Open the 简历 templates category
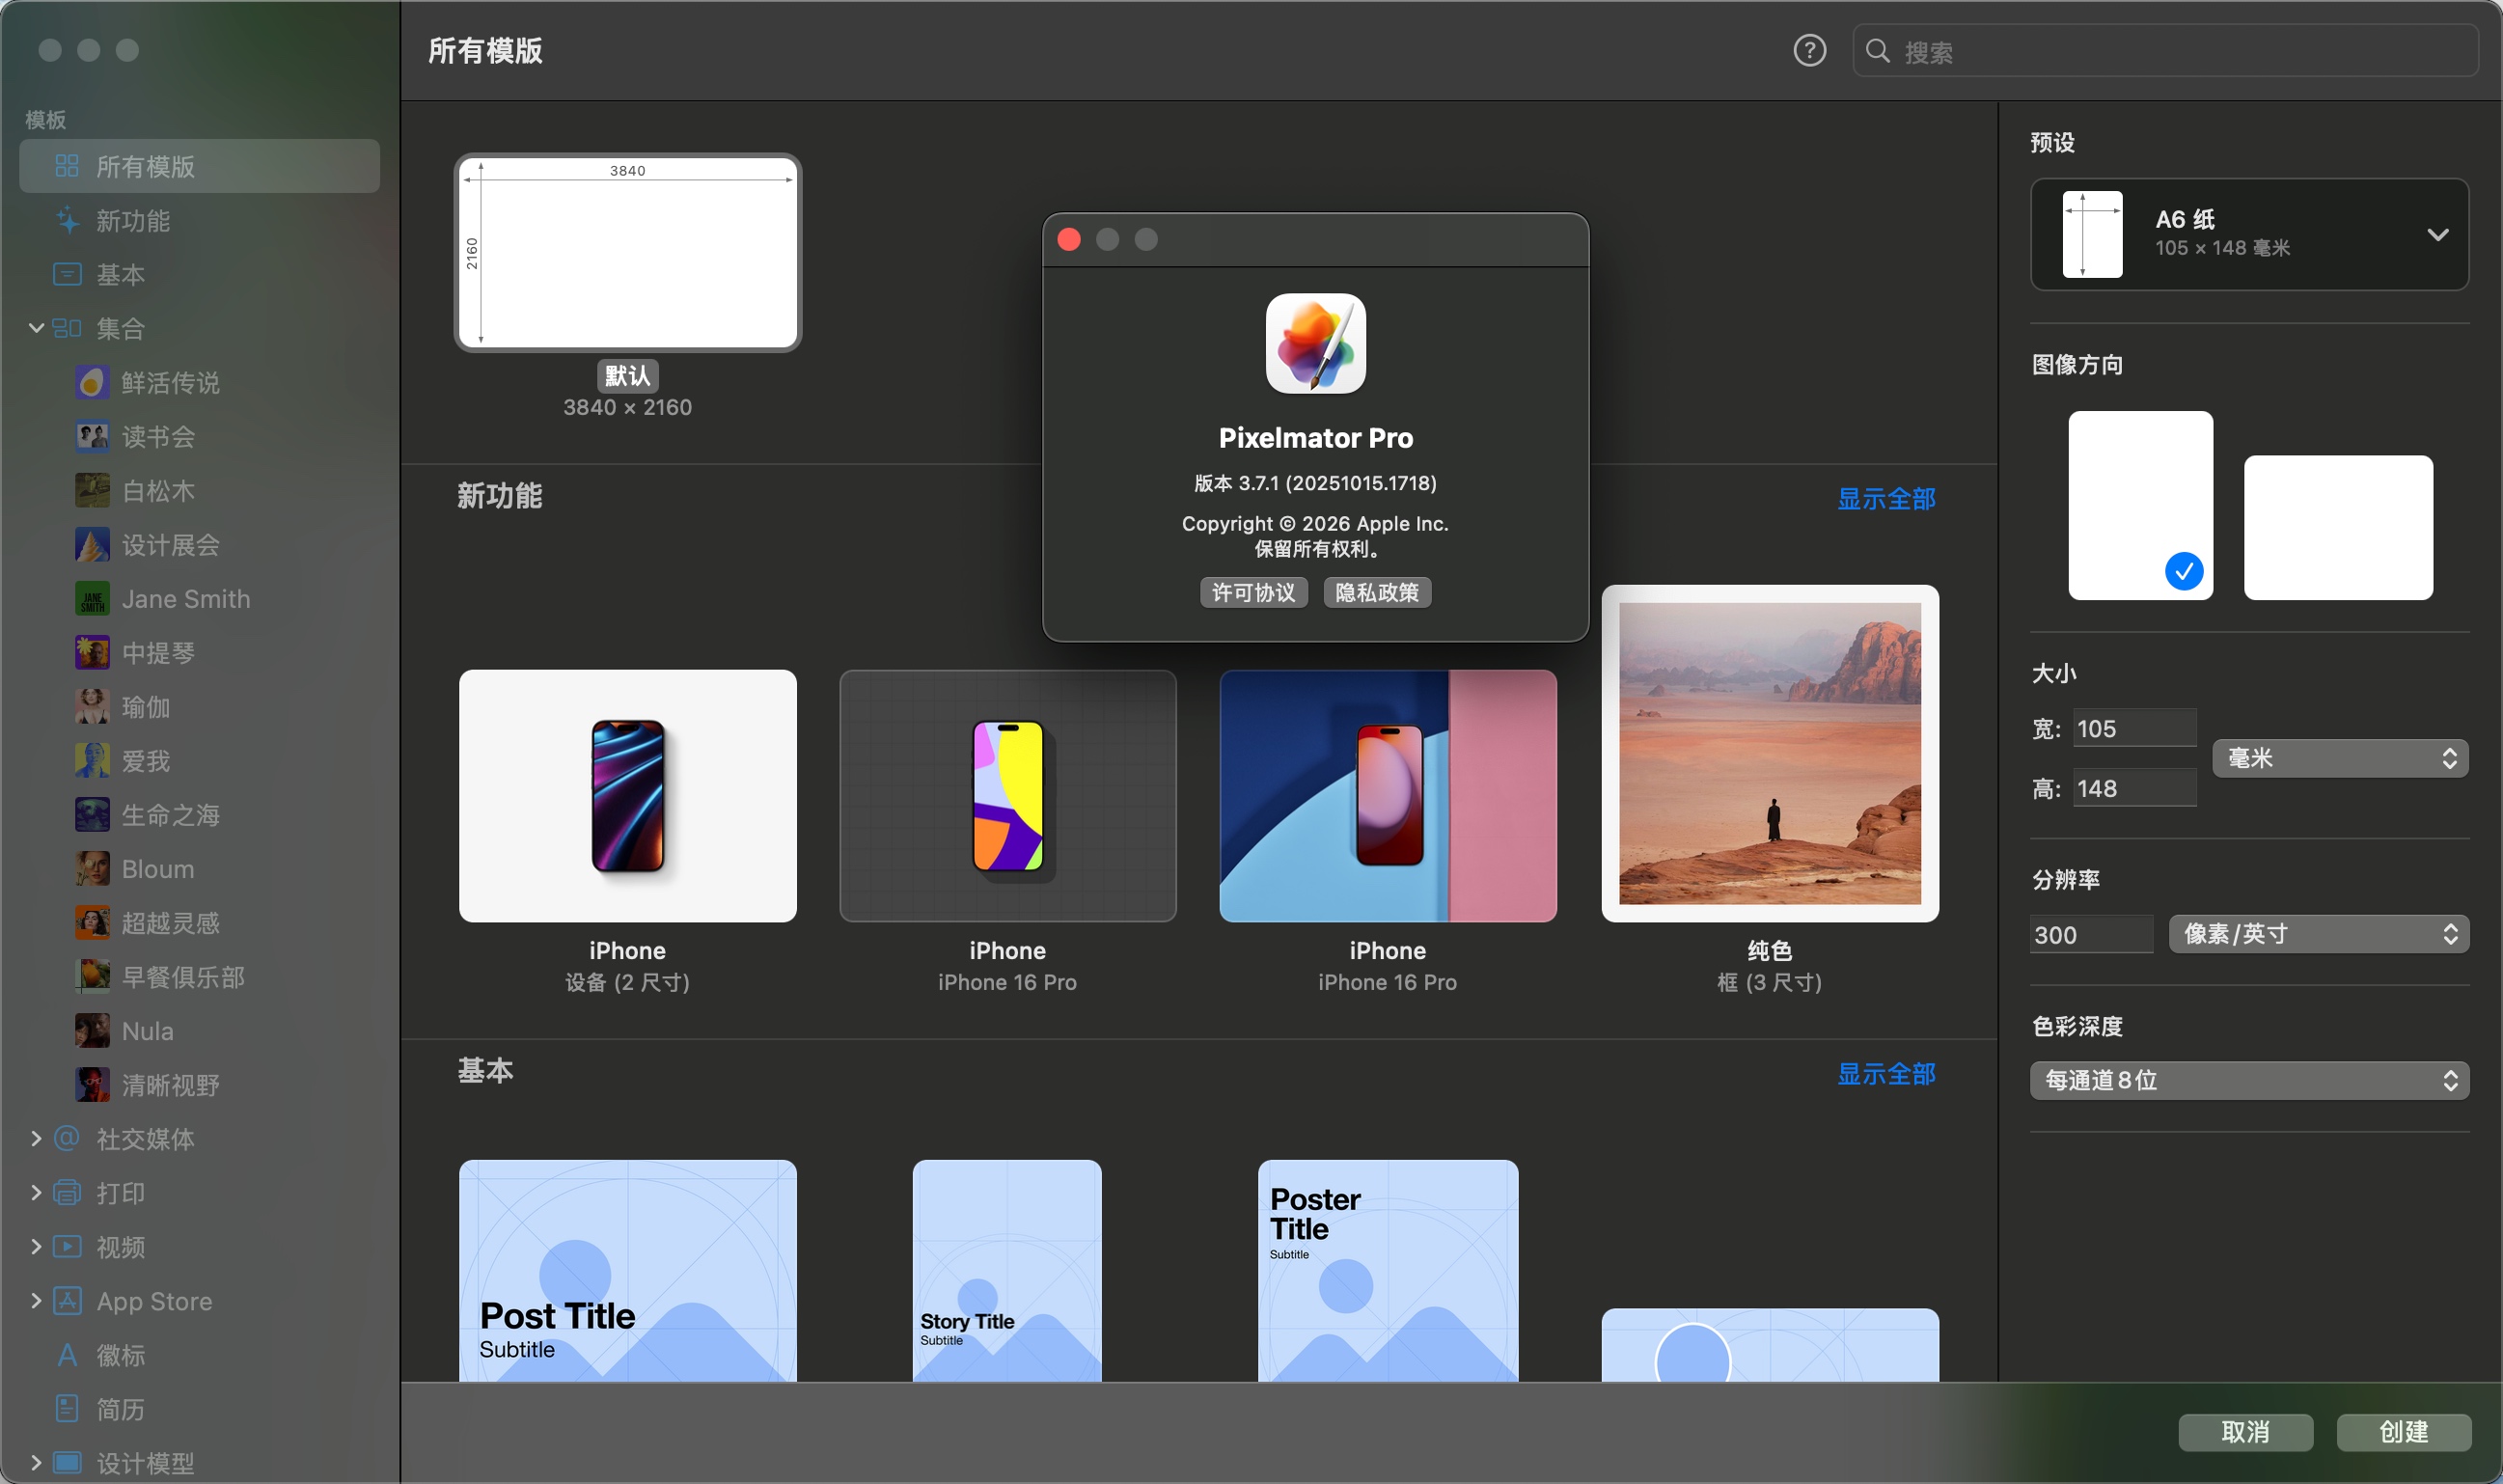The height and width of the screenshot is (1484, 2503). [120, 1409]
